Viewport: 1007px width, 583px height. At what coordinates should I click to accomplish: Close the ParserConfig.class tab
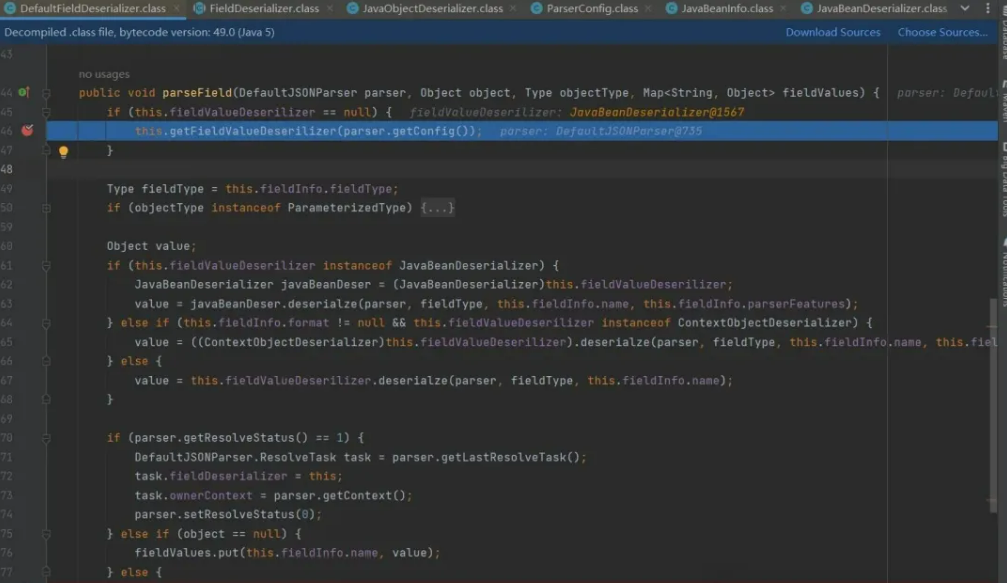click(647, 8)
